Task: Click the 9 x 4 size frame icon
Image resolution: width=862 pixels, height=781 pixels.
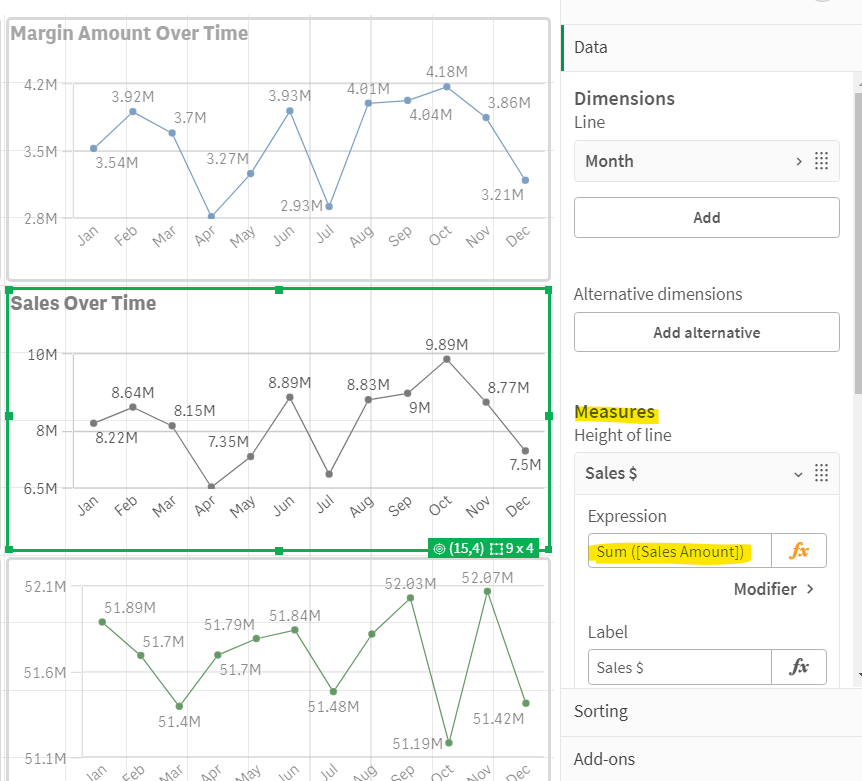Action: click(497, 548)
